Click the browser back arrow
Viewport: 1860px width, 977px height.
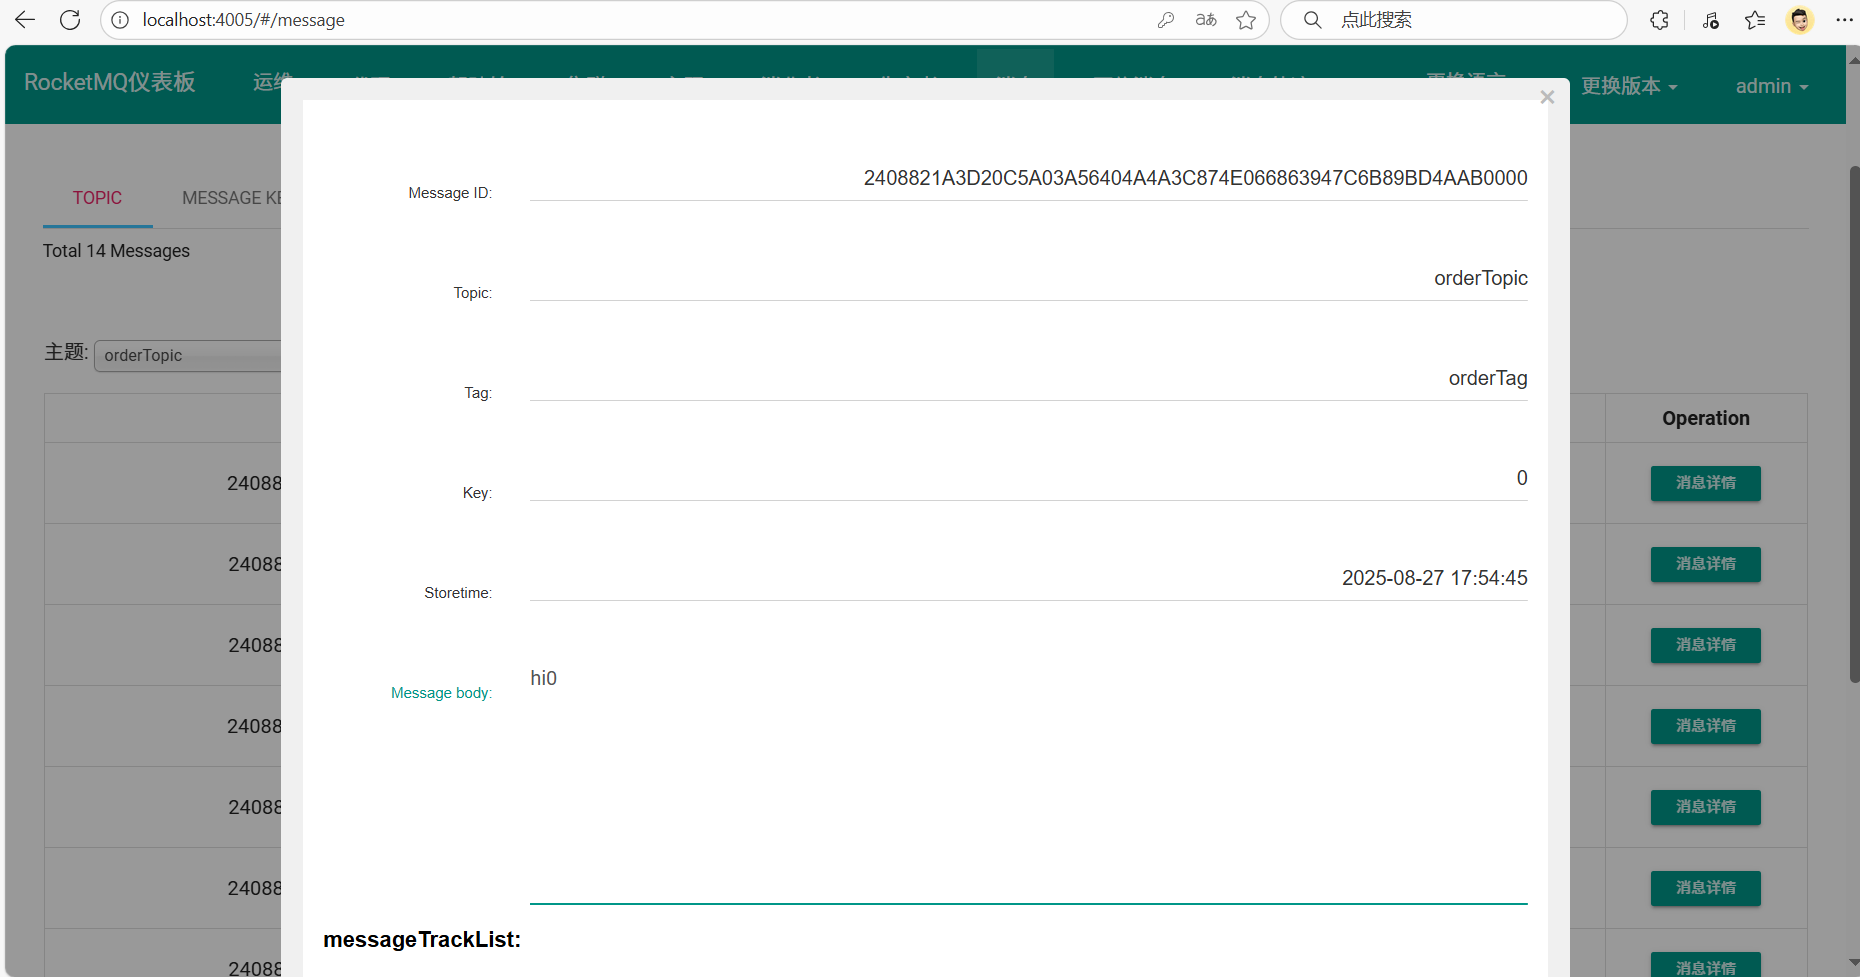point(25,20)
